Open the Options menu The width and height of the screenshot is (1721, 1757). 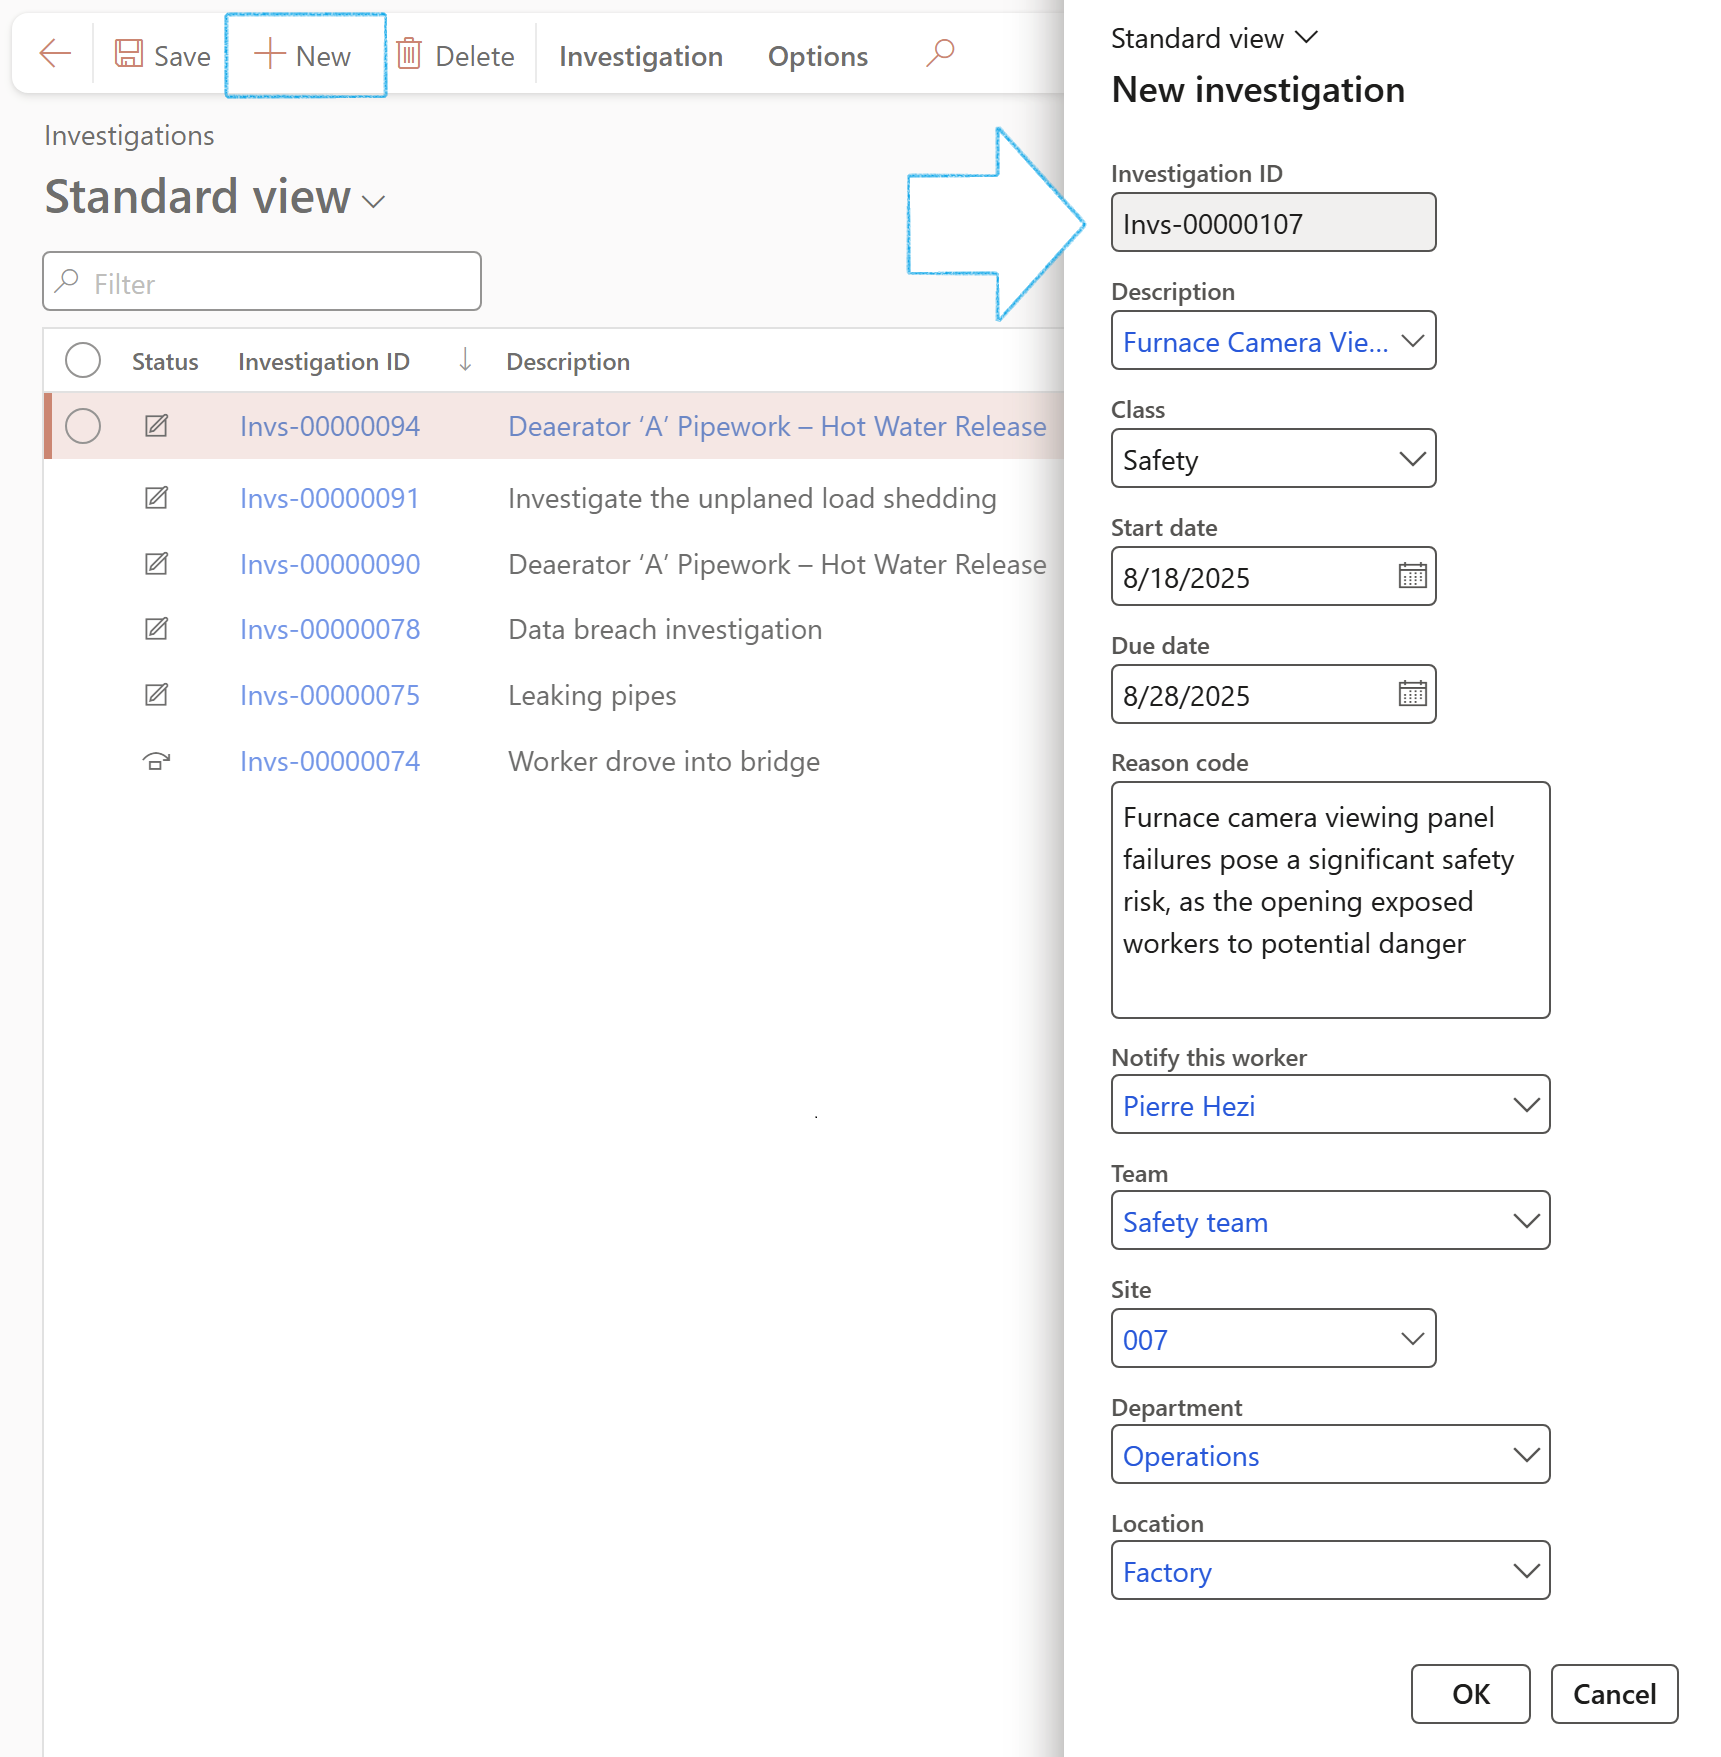tap(818, 56)
